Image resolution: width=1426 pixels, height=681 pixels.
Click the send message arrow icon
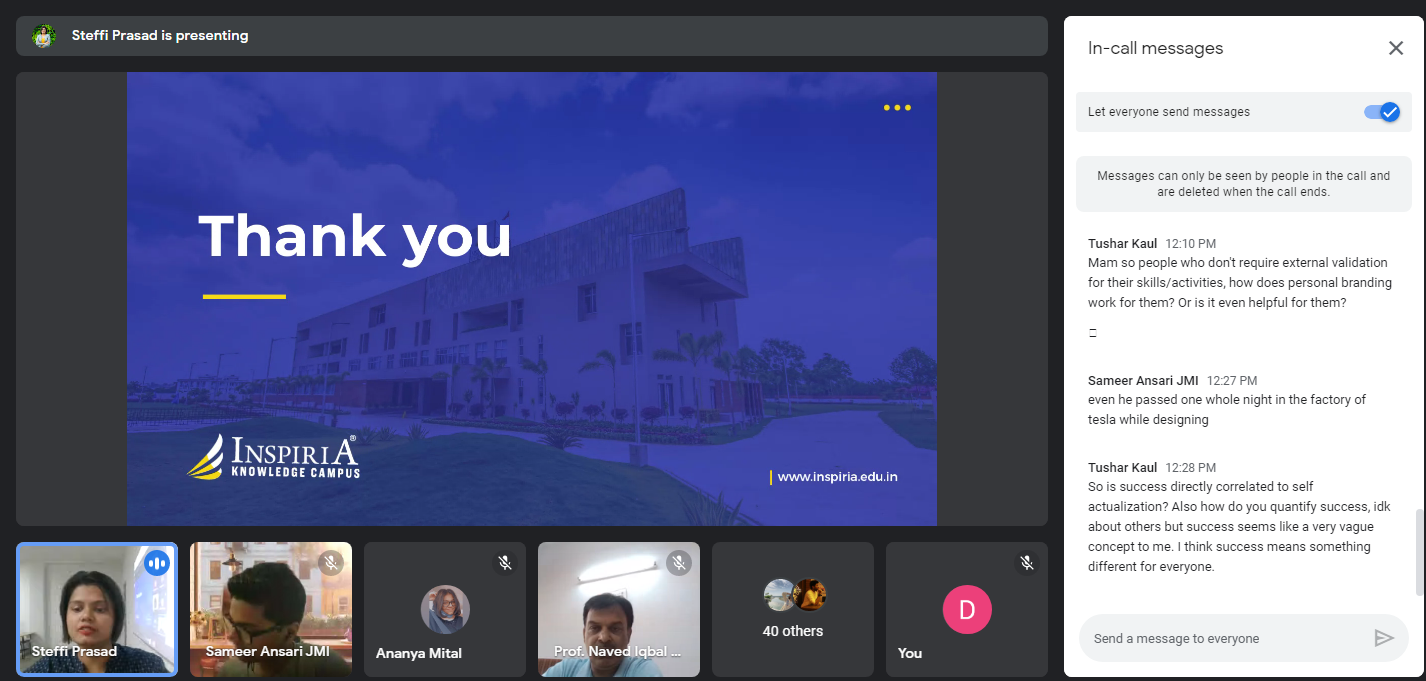(x=1384, y=638)
